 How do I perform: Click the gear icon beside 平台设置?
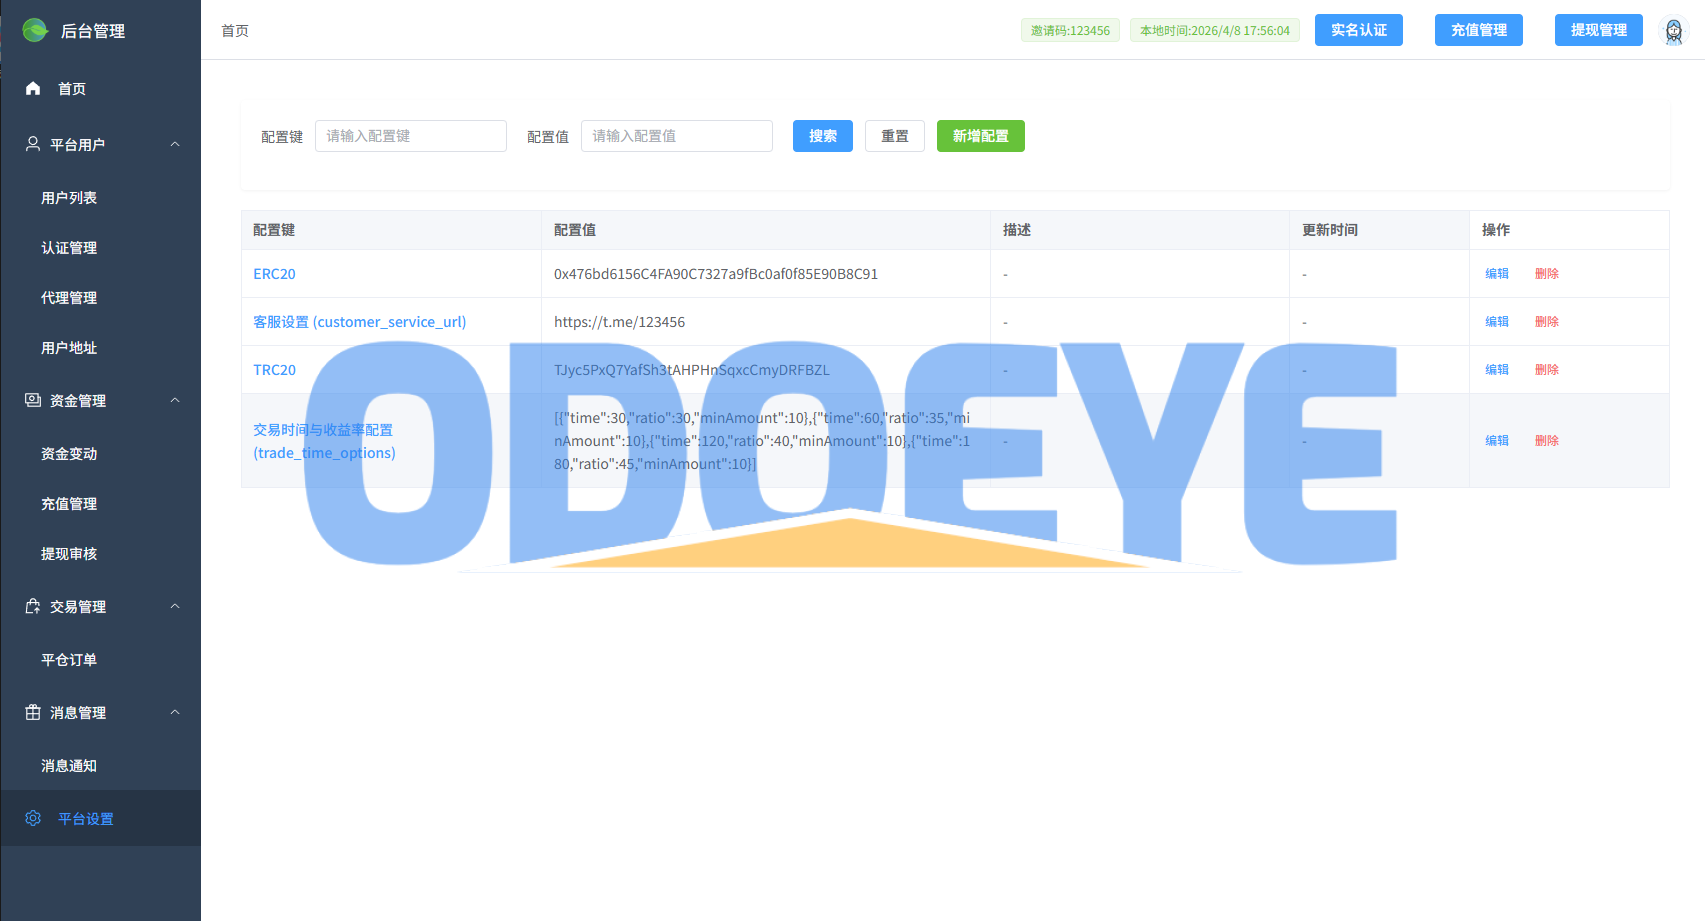(33, 818)
